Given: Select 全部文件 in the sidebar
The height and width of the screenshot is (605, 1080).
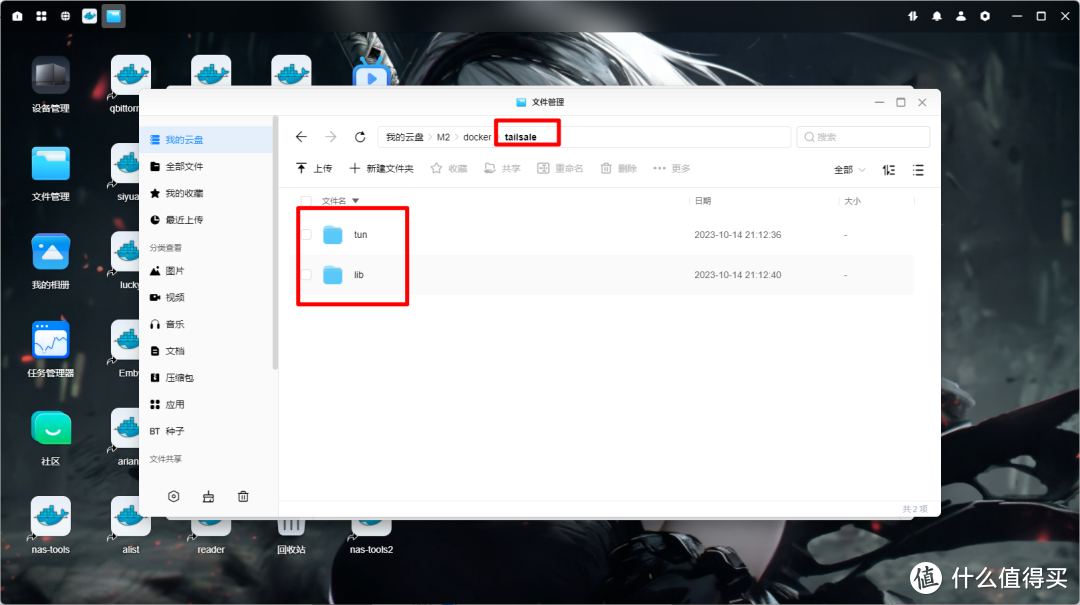Looking at the screenshot, I should tap(183, 166).
